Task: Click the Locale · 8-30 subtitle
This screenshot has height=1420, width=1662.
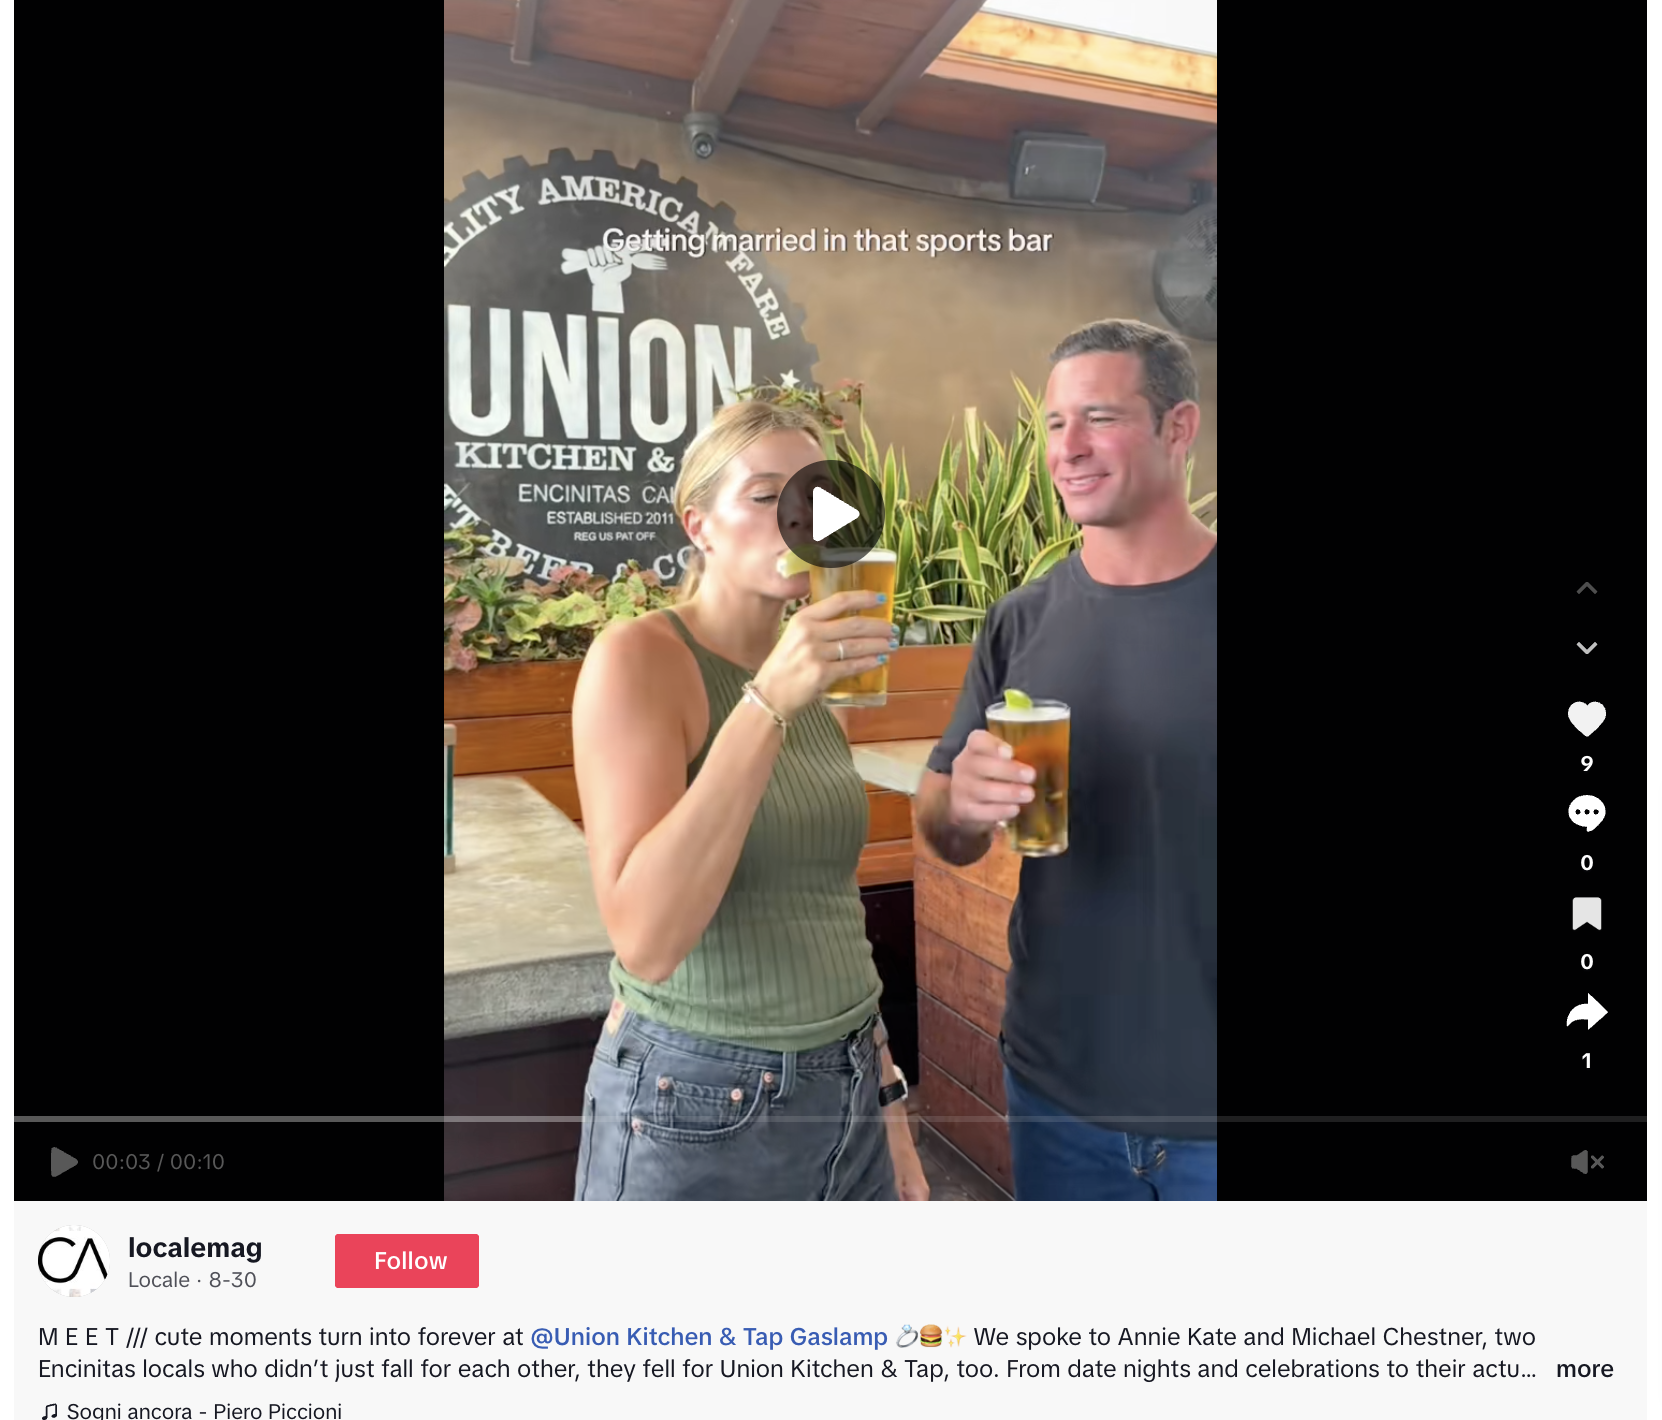Action: pyautogui.click(x=192, y=1280)
